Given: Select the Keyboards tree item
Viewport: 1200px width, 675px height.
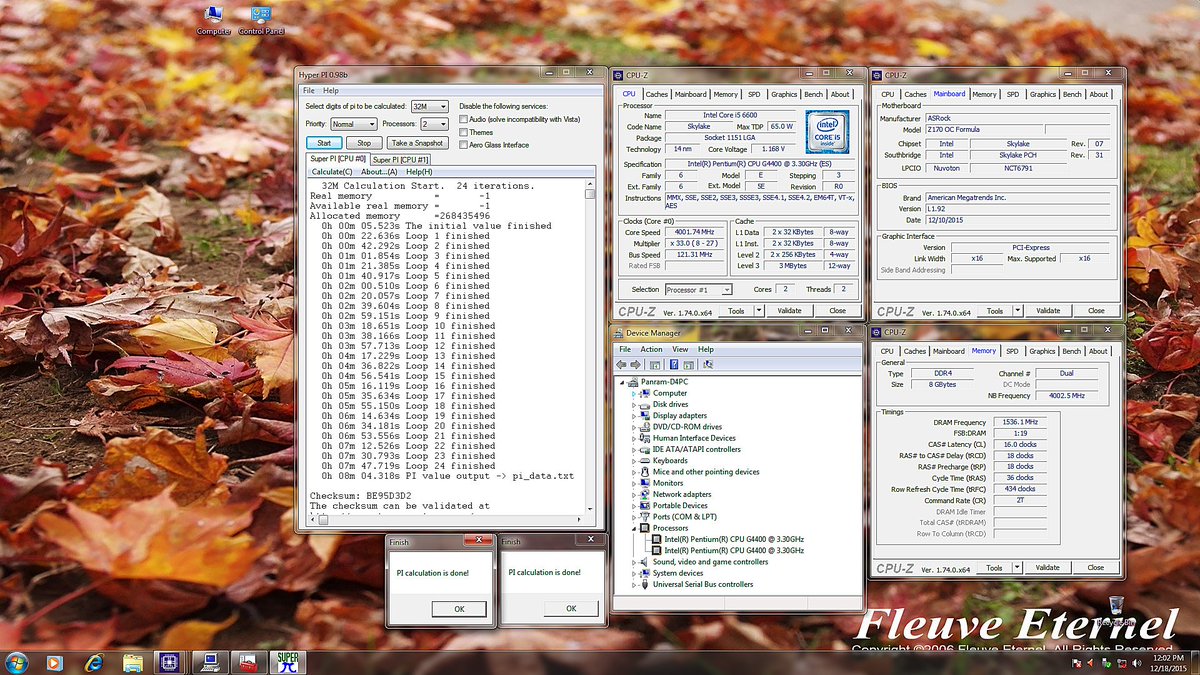Looking at the screenshot, I should 669,460.
